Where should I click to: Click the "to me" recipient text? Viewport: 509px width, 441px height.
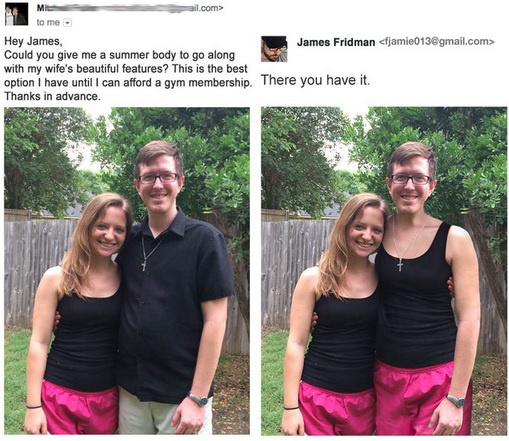click(x=48, y=23)
